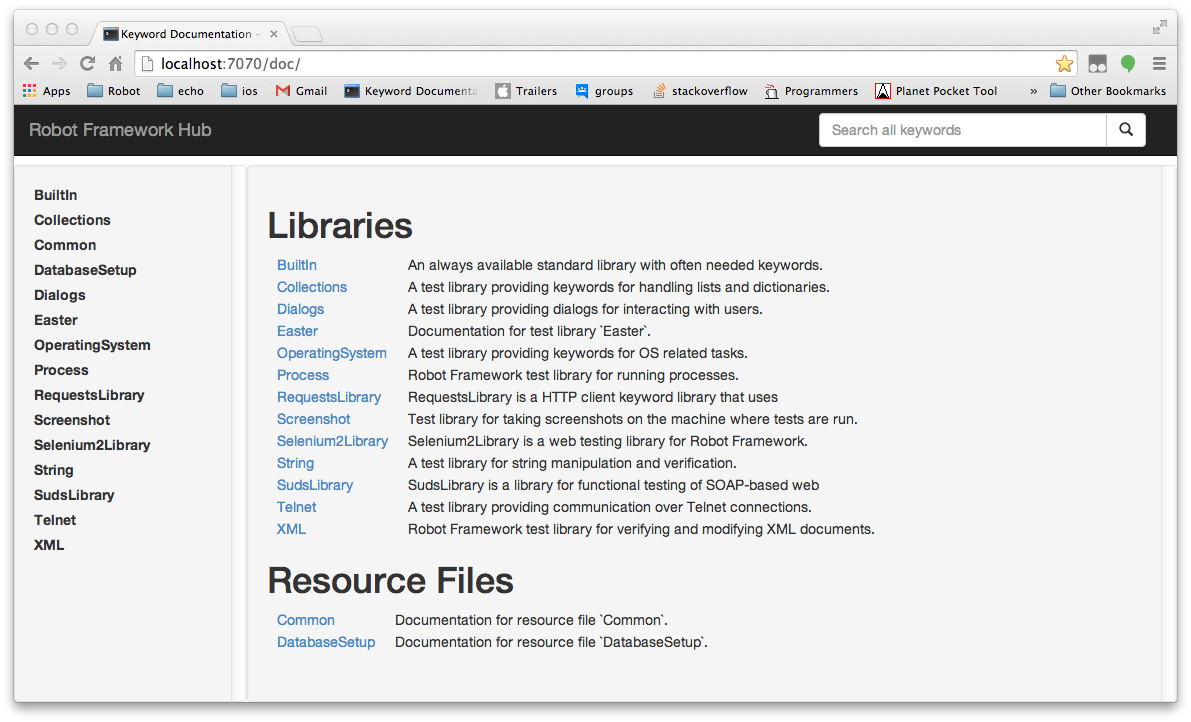Viewport: 1191px width, 722px height.
Task: Click the green extension icon in toolbar
Action: click(x=1128, y=64)
